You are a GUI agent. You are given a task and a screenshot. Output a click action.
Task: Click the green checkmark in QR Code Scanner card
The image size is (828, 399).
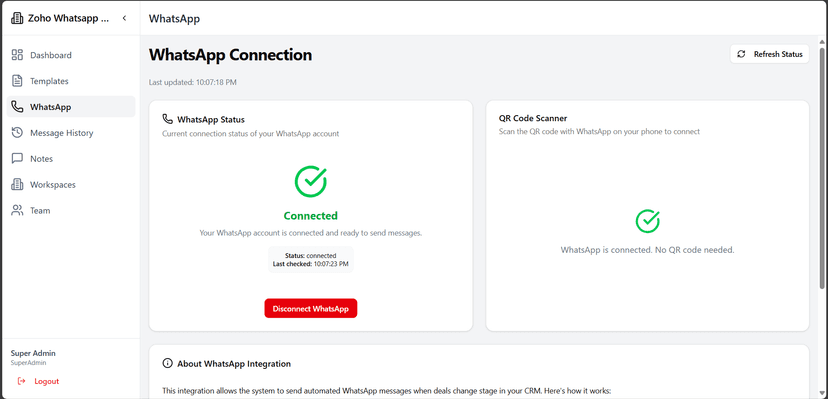tap(647, 221)
